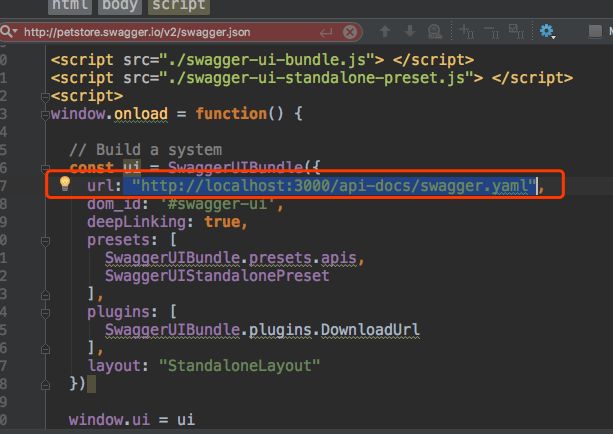Click the Find All usages icon
613x434 pixels.
(x=434, y=32)
